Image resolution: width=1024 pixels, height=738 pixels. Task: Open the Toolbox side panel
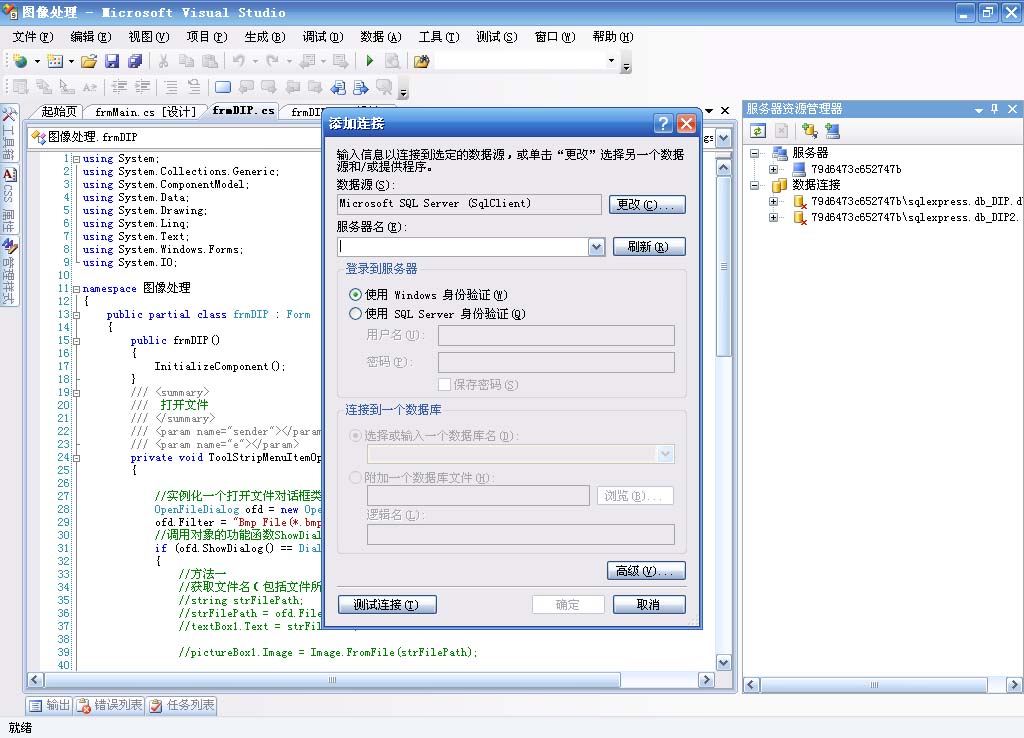tap(8, 133)
